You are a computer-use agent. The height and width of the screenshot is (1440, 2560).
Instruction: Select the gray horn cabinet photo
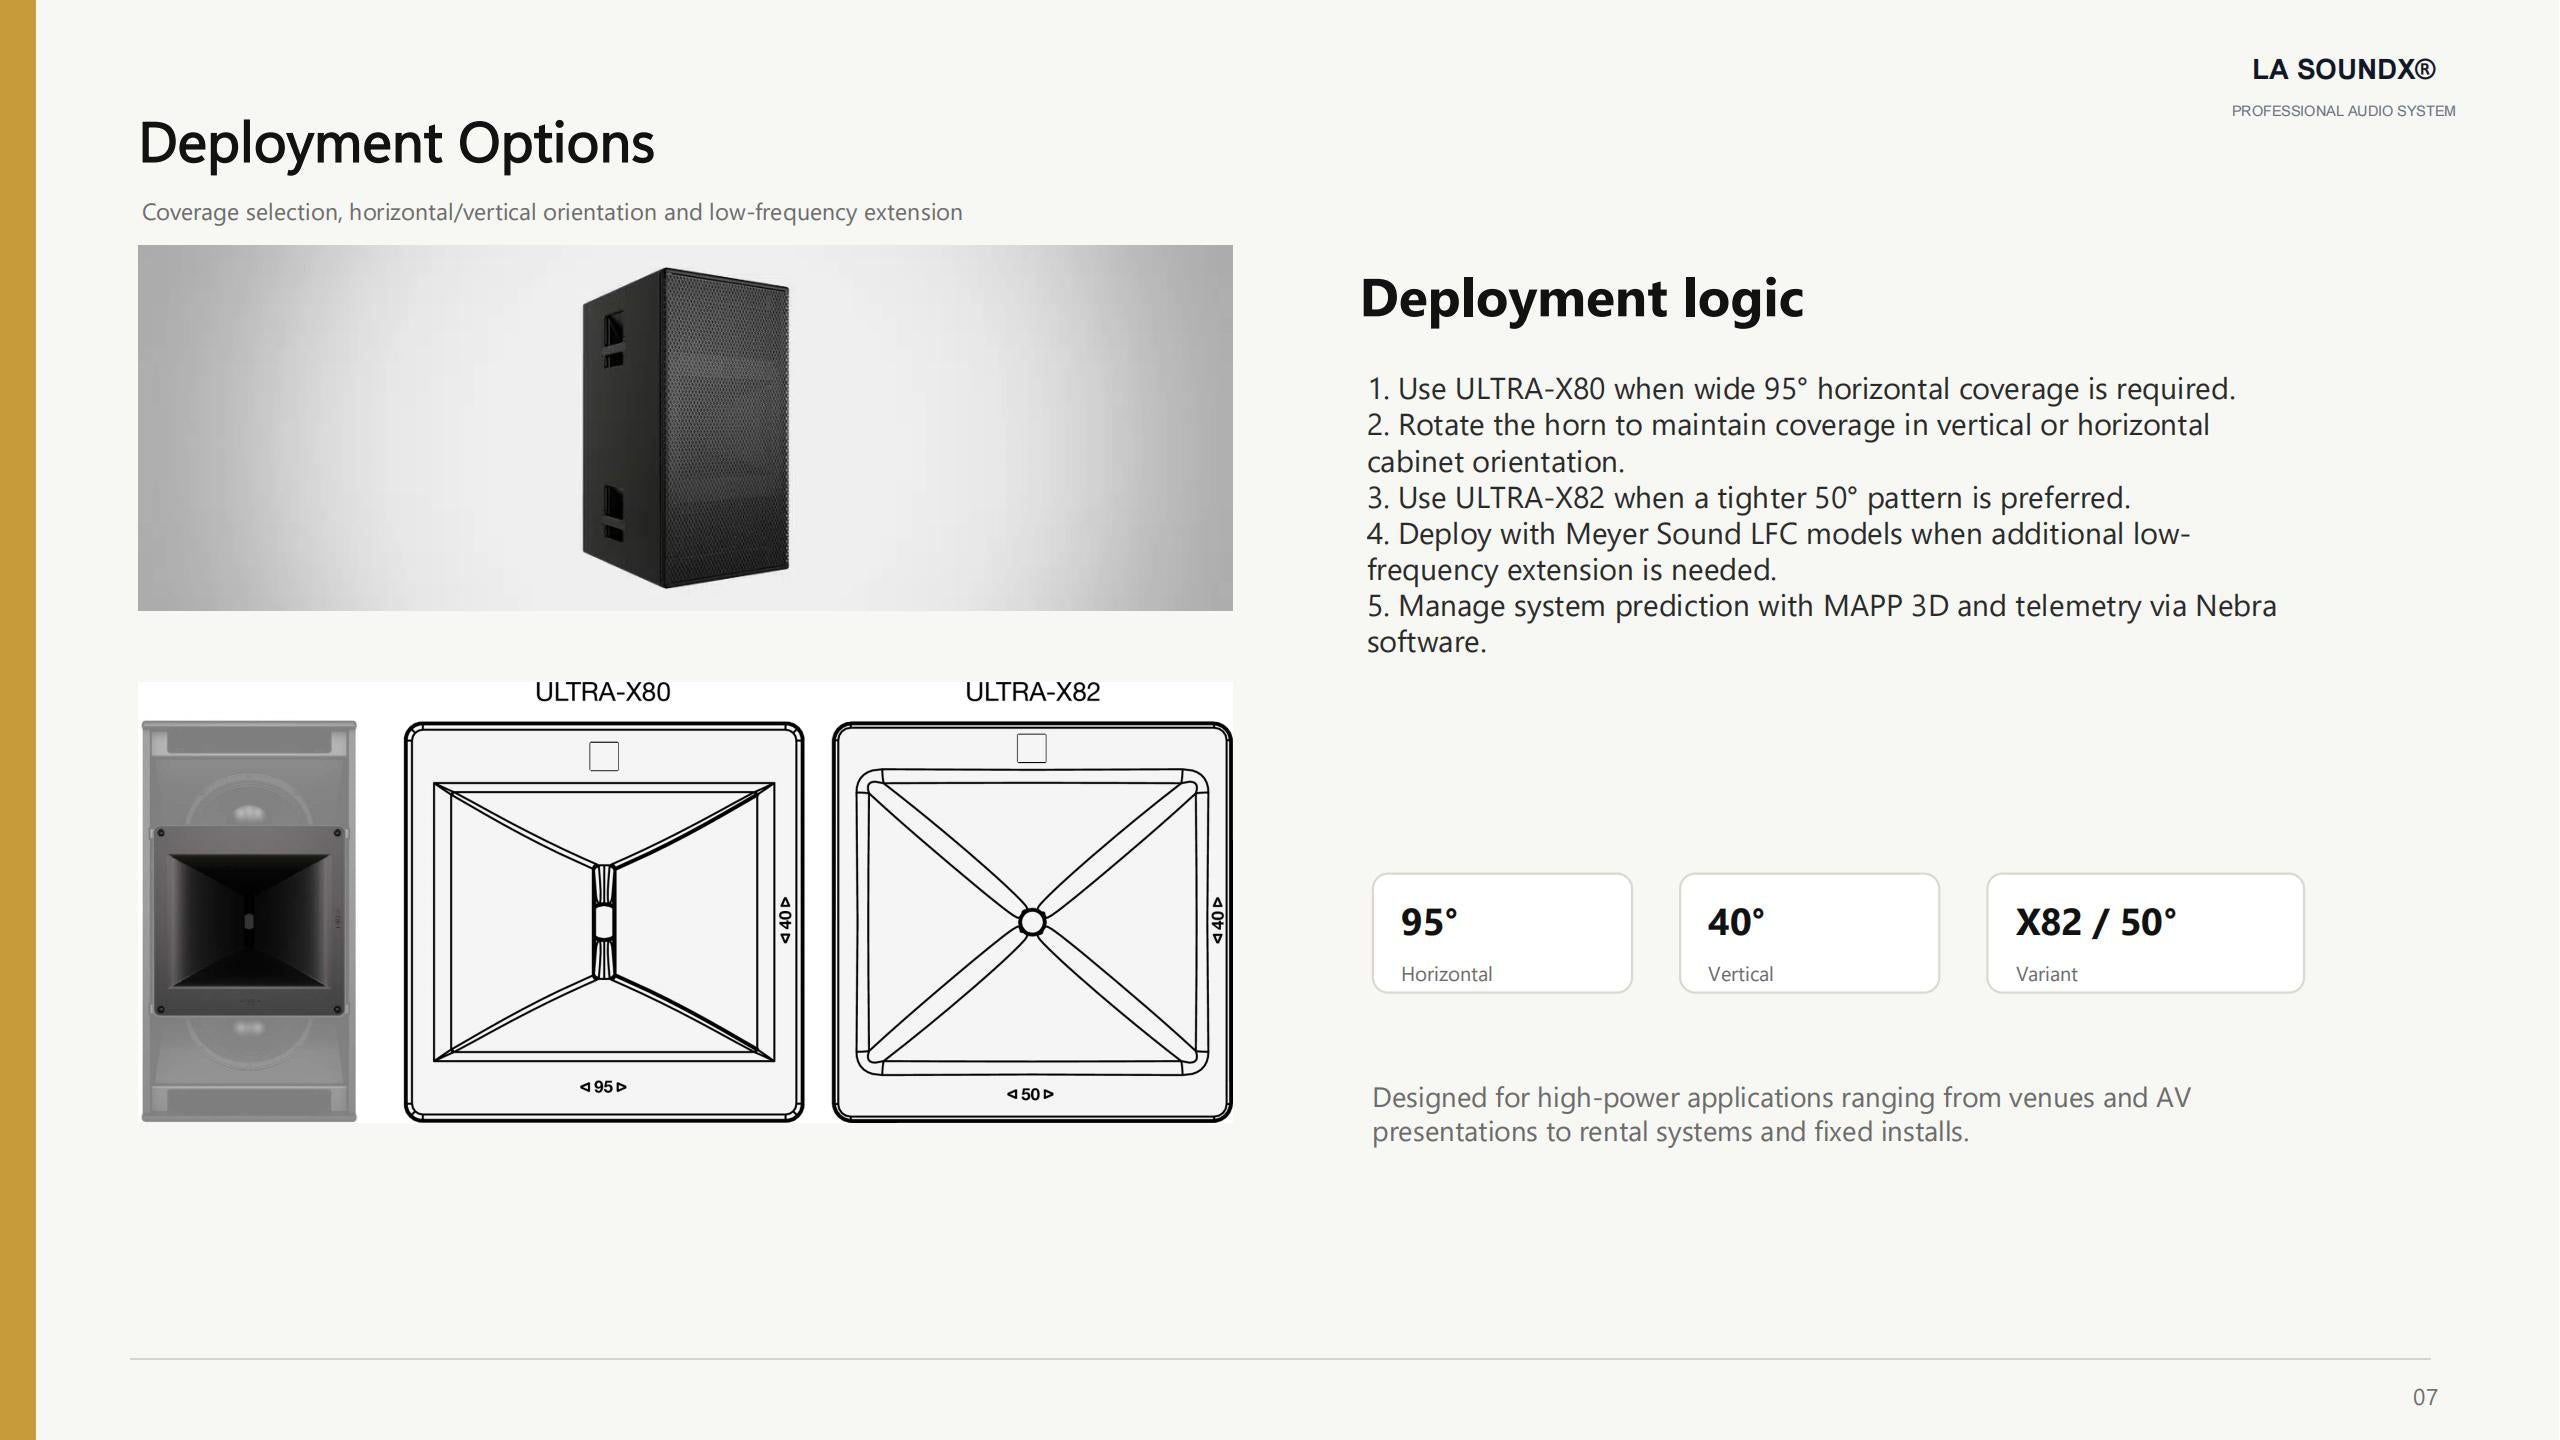coord(249,921)
